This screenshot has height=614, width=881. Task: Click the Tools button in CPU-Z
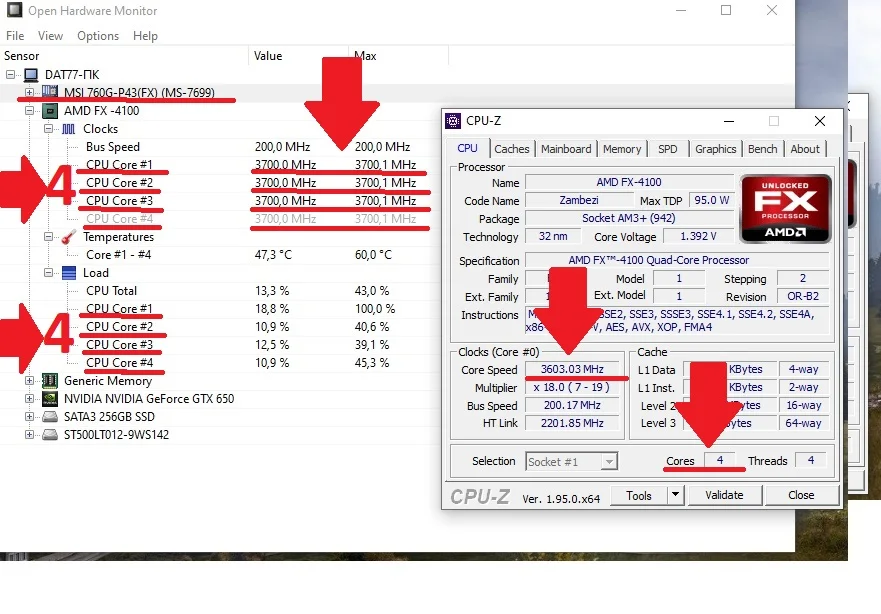click(639, 495)
